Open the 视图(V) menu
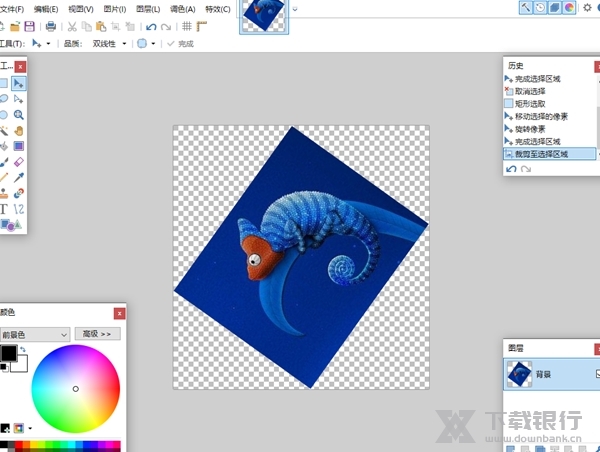This screenshot has width=600, height=452. (81, 9)
